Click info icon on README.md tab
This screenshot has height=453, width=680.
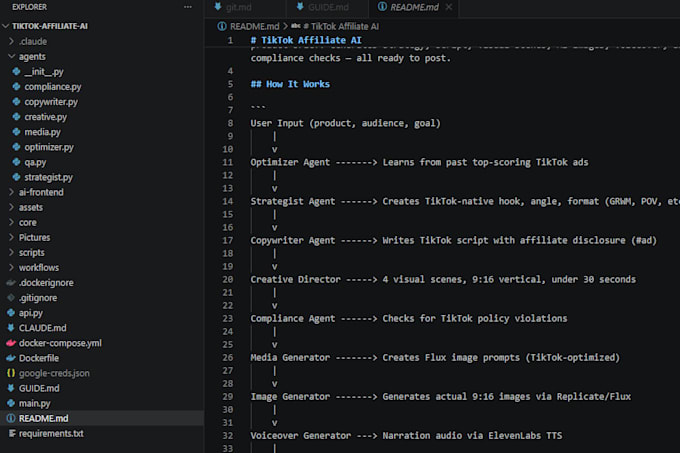[382, 7]
